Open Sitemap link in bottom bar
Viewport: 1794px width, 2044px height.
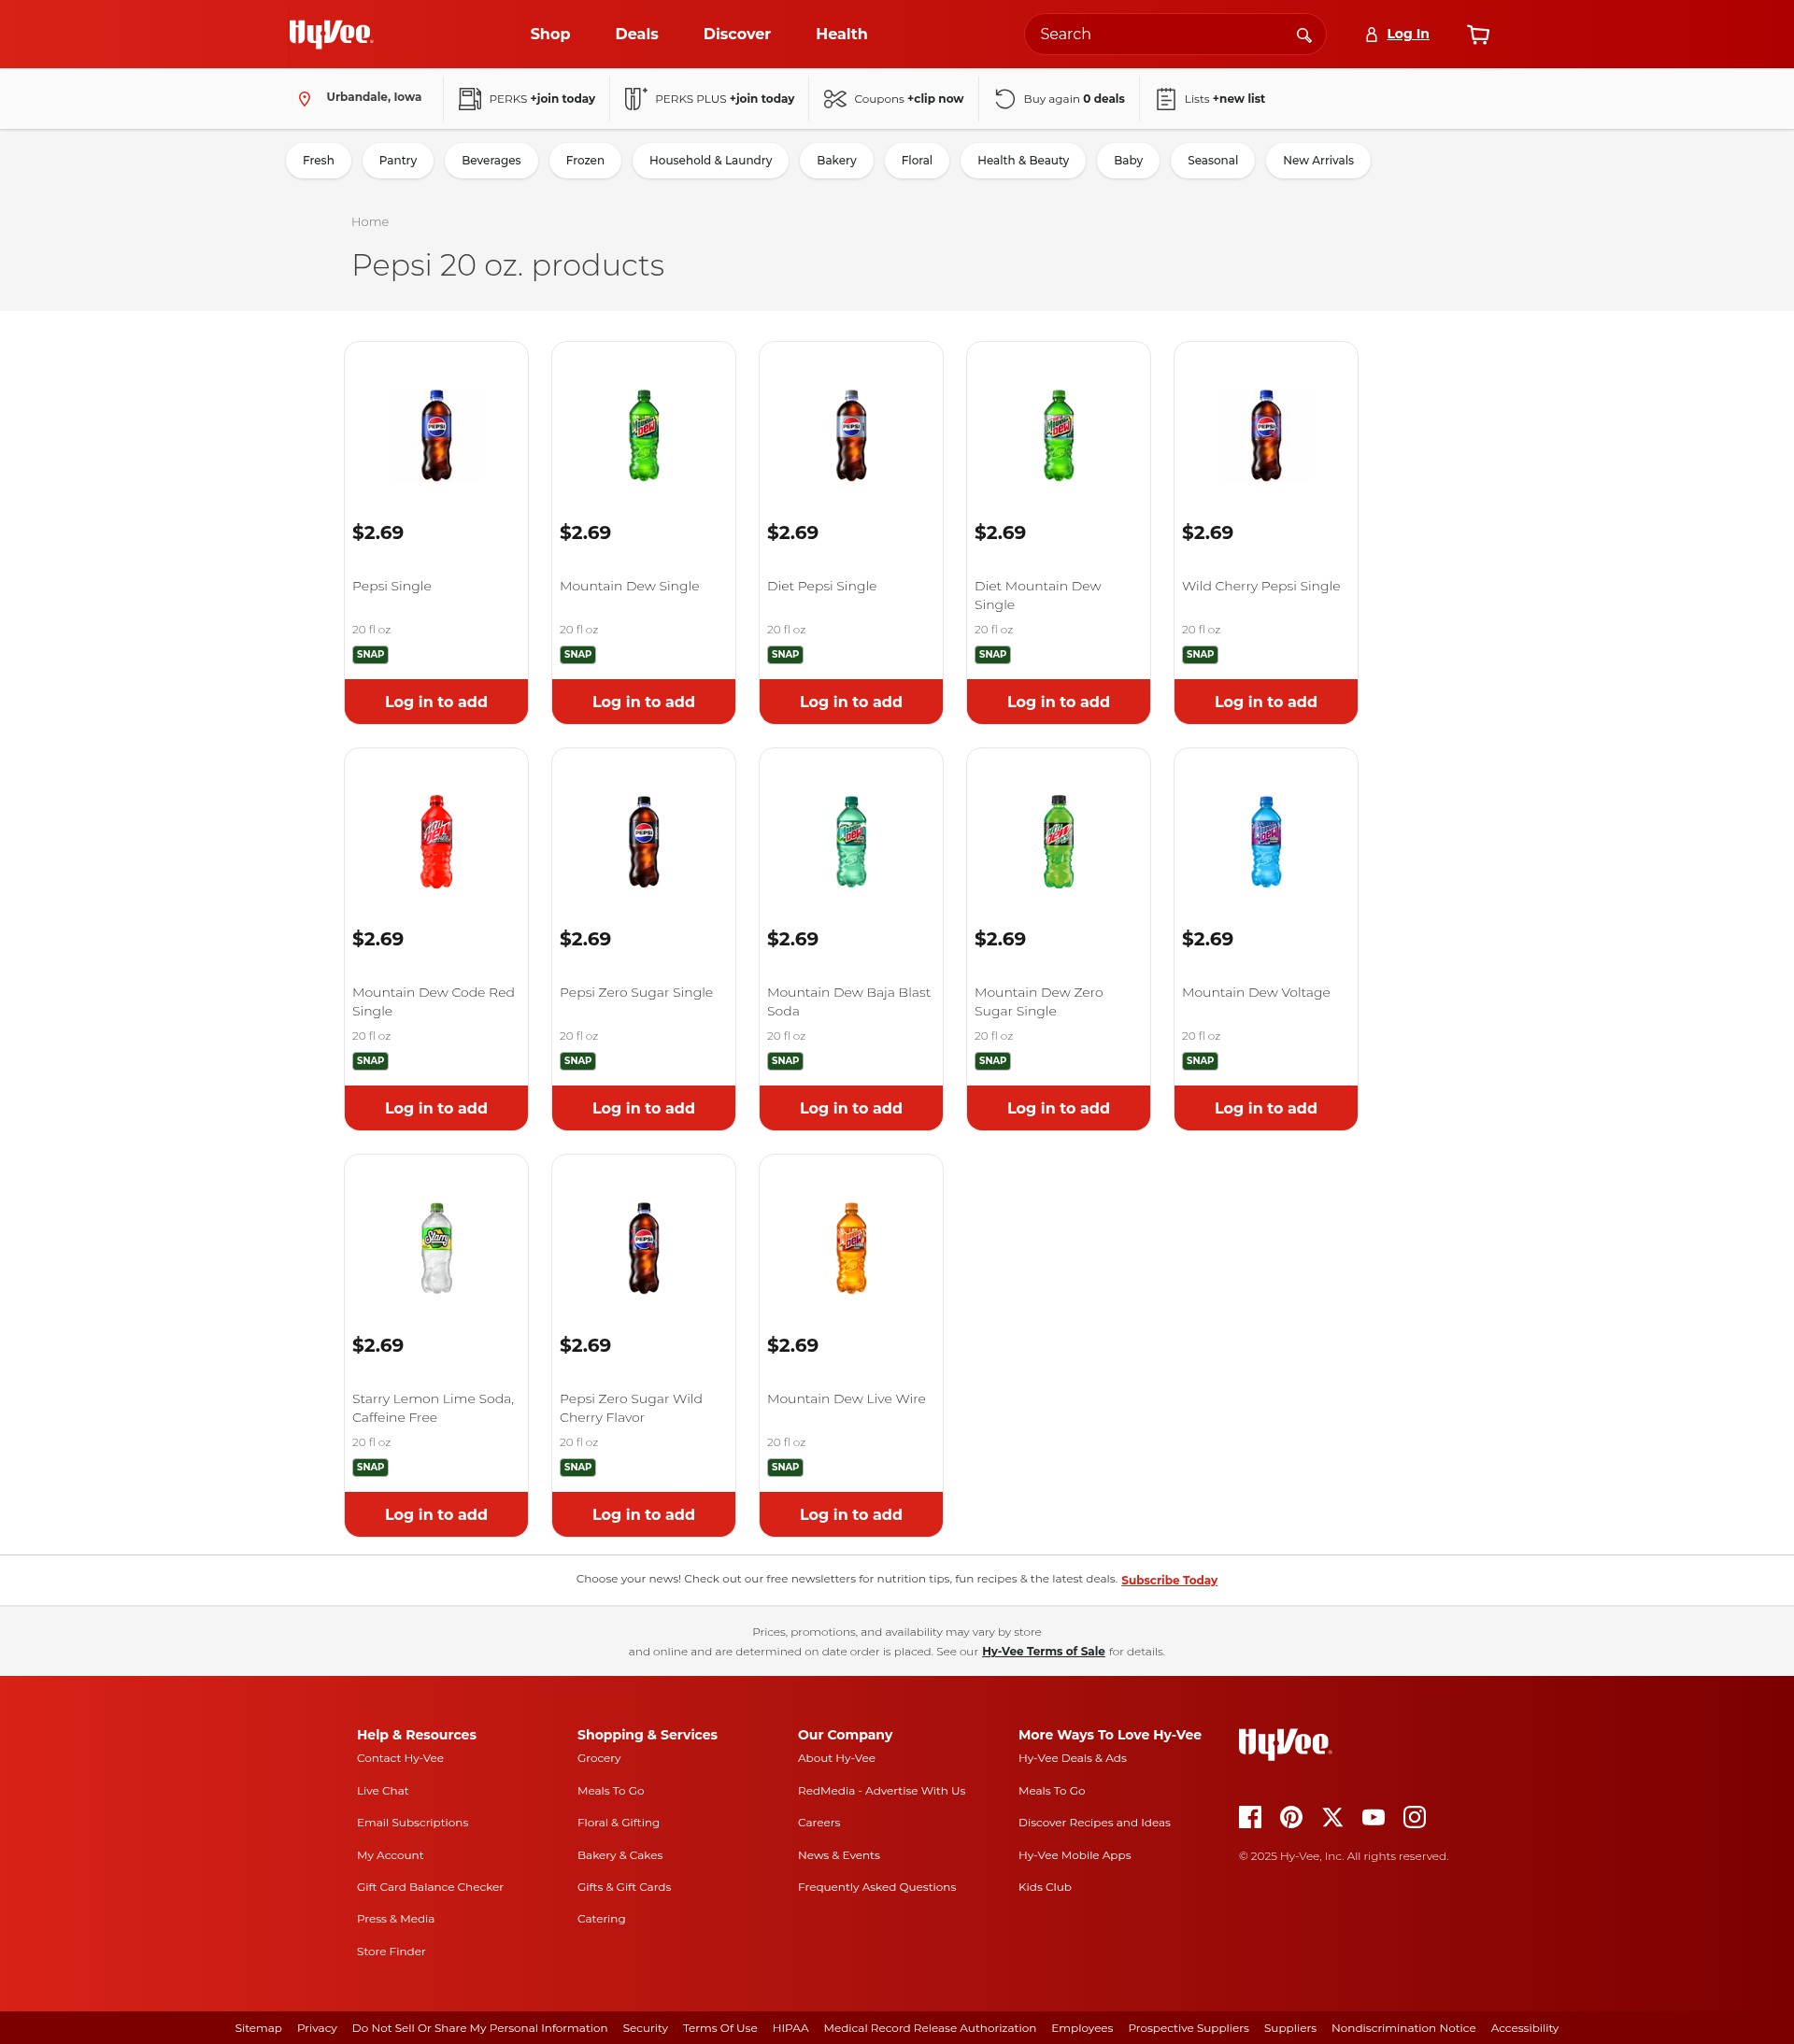pos(258,2028)
